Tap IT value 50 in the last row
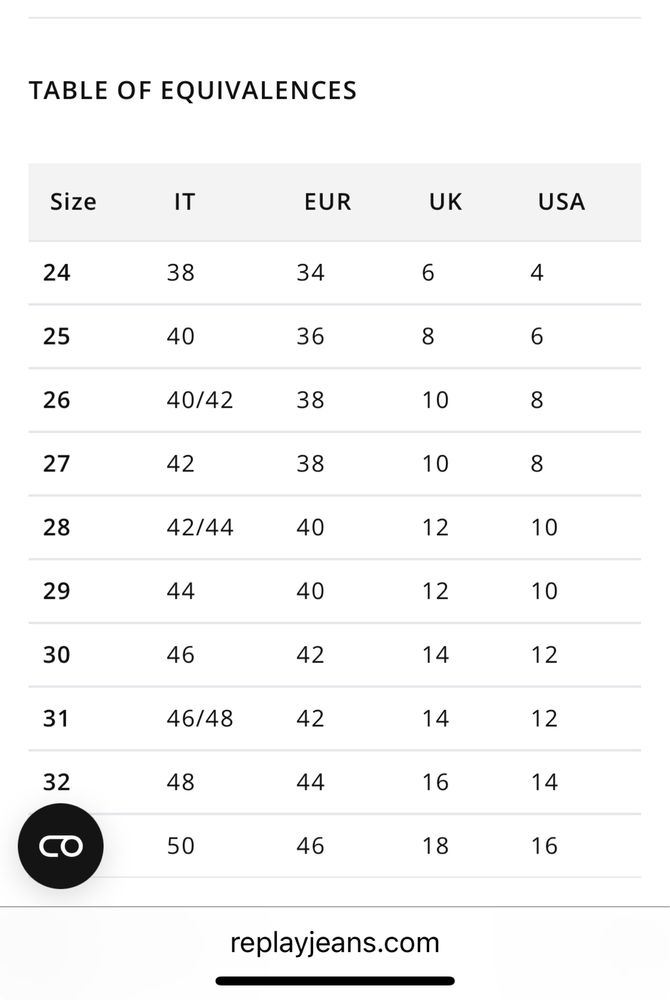This screenshot has height=1000, width=670. pos(180,846)
